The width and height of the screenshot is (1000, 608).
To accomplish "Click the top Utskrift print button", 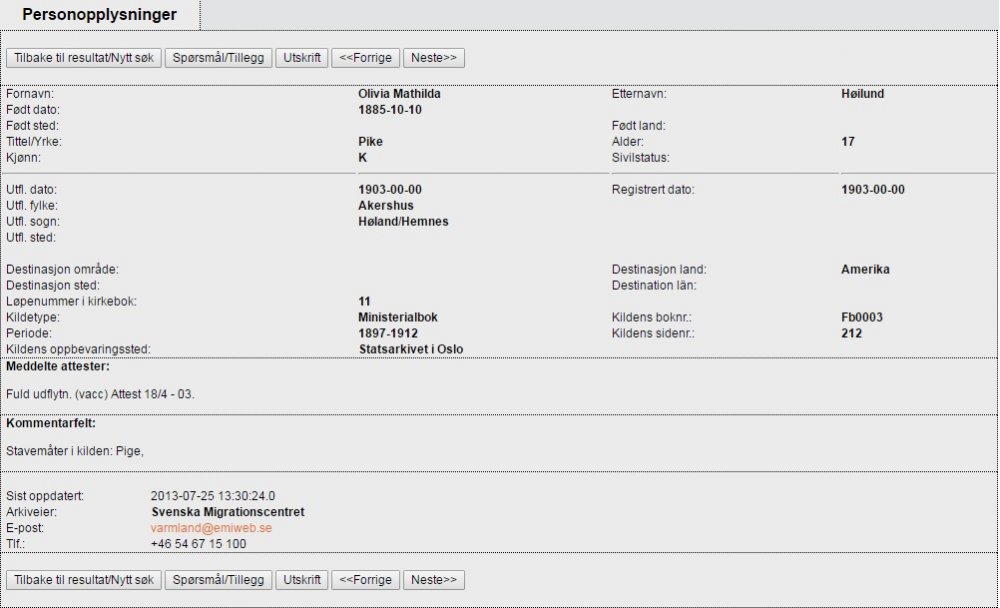I will tap(302, 58).
